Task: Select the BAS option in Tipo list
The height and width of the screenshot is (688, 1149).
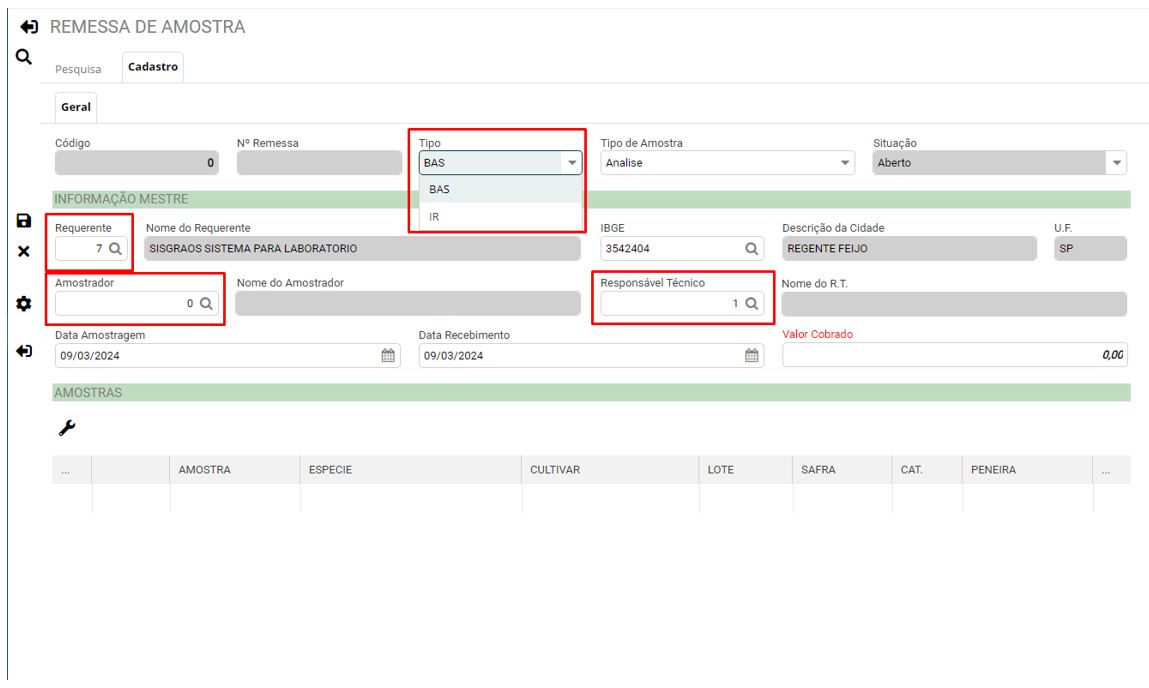Action: tap(439, 189)
